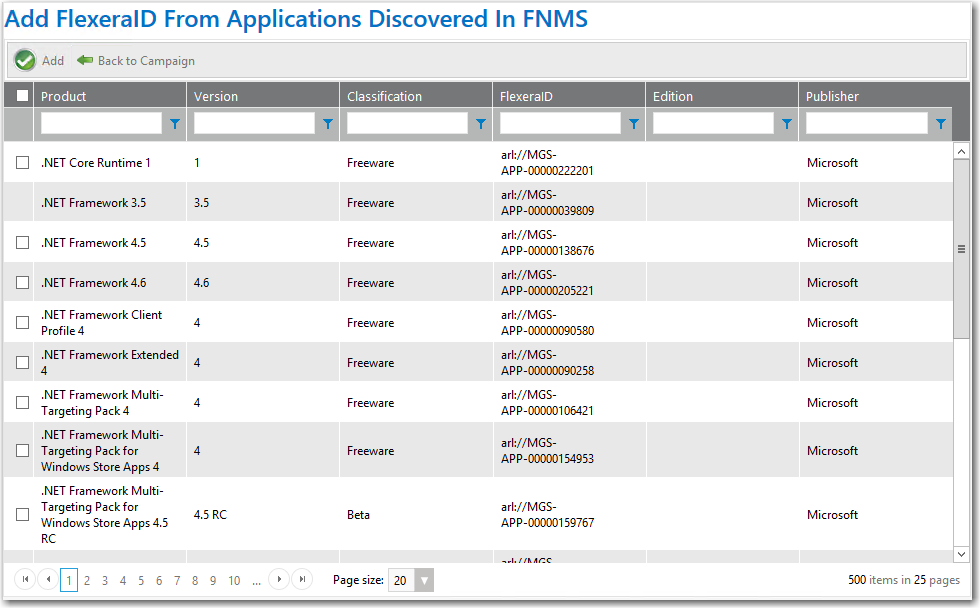
Task: Check the .NET Core Runtime 1 row
Action: tap(22, 162)
